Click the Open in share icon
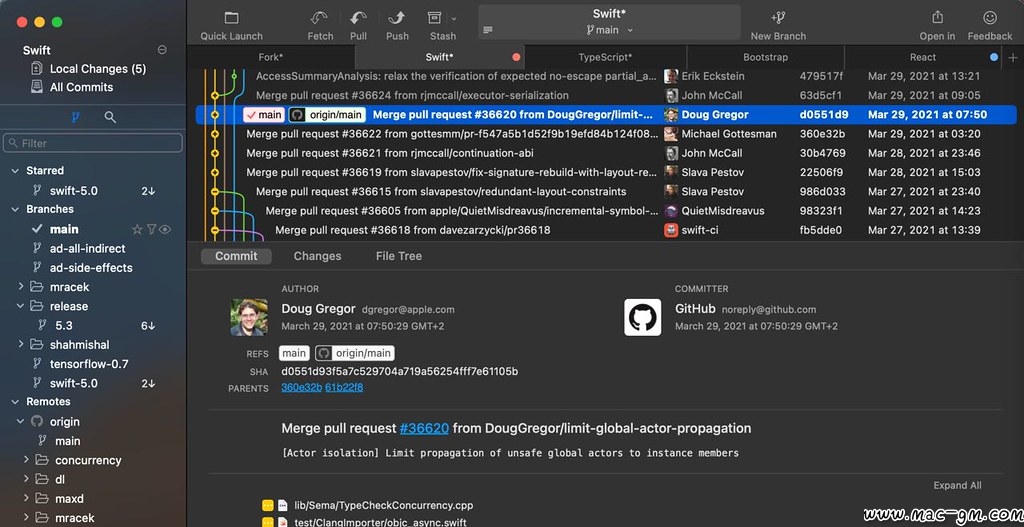The height and width of the screenshot is (527, 1024). point(937,18)
